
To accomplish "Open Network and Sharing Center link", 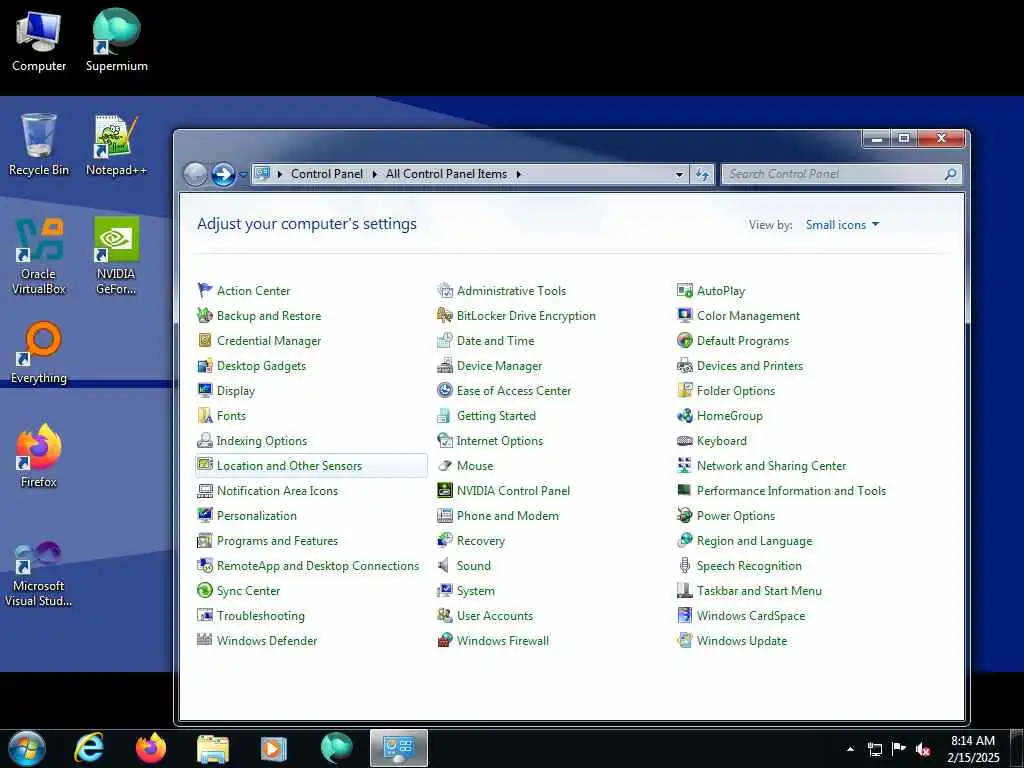I will click(771, 466).
